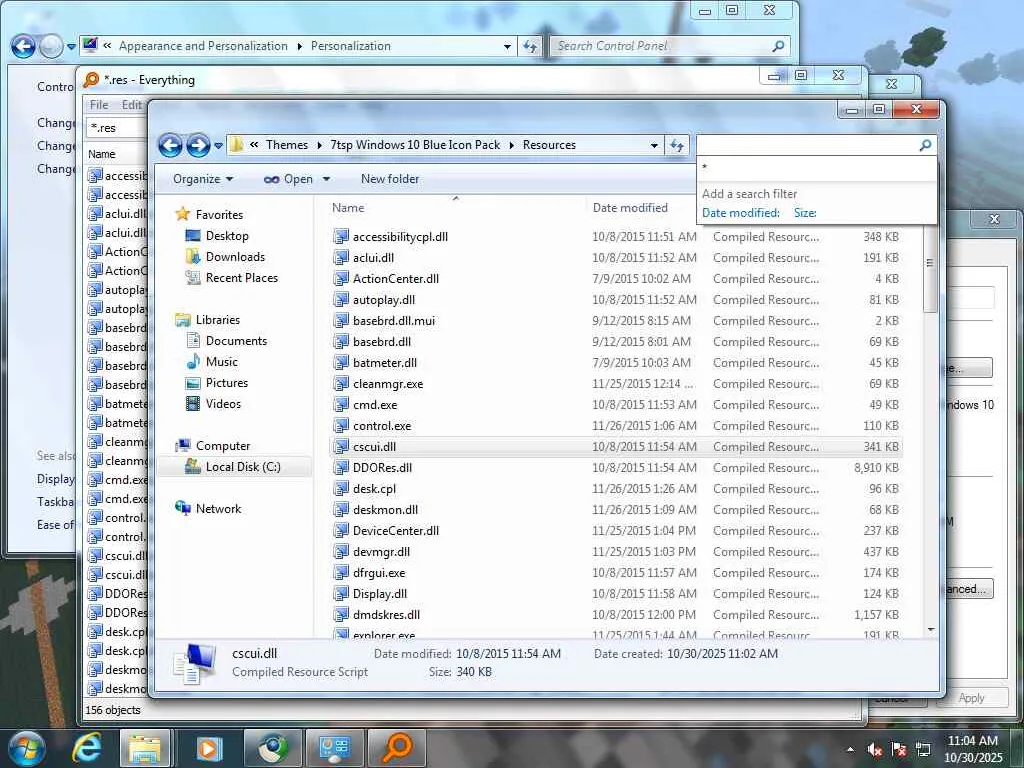Viewport: 1024px width, 768px height.
Task: Click Appearance and Personalization breadcrumb in Control Panel
Action: (x=203, y=46)
